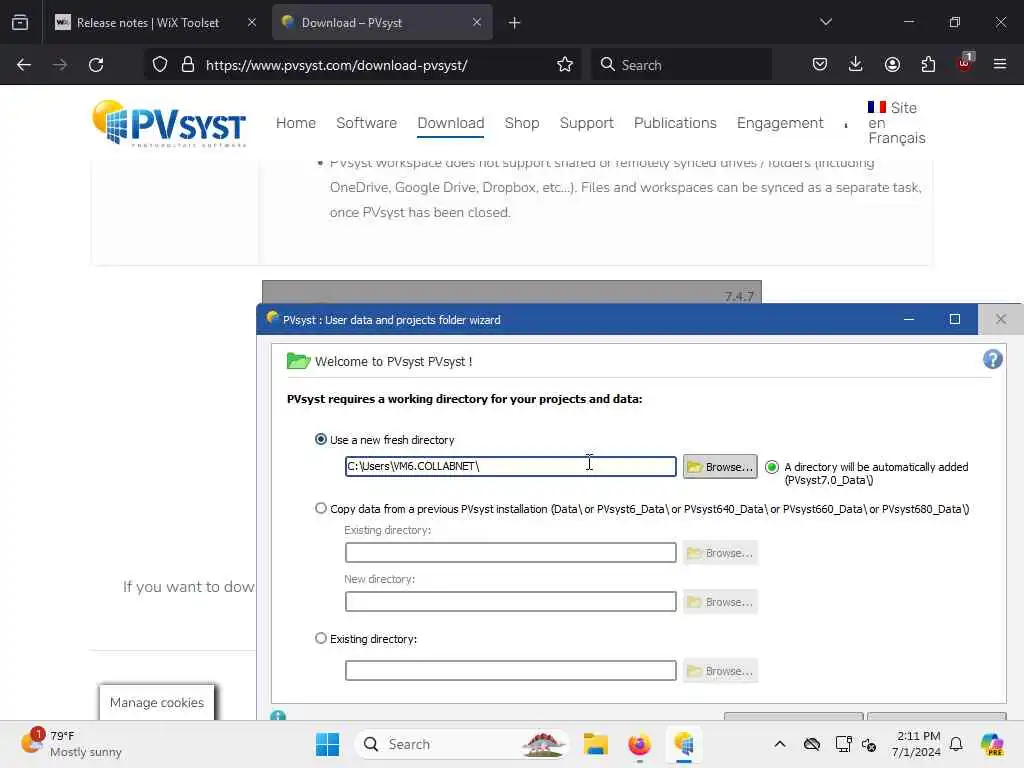This screenshot has width=1024, height=768.
Task: Click the Manage cookies button
Action: click(x=157, y=702)
